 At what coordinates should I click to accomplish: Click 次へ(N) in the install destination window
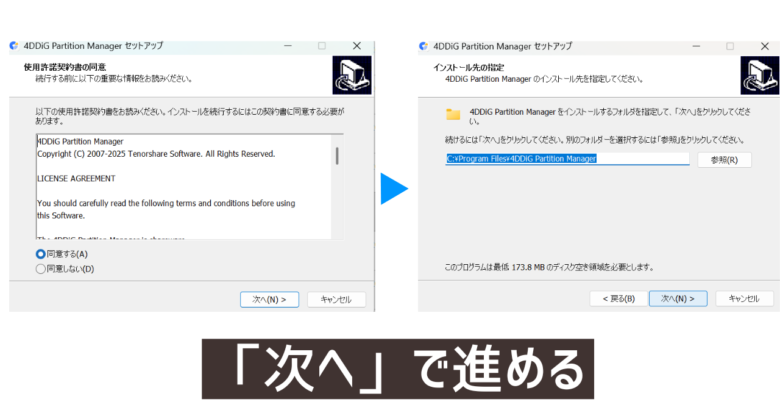tap(678, 299)
